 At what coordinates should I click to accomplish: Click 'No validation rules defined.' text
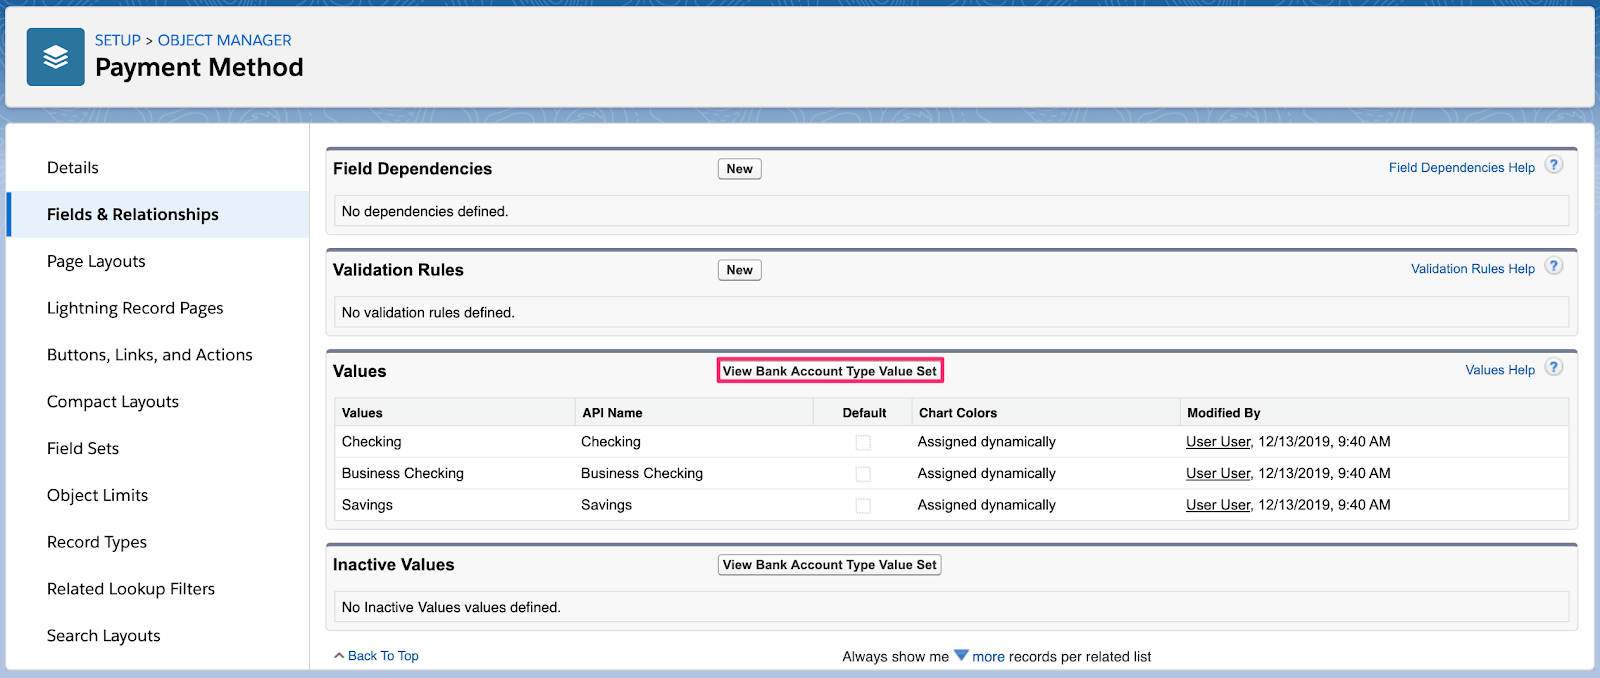point(428,313)
